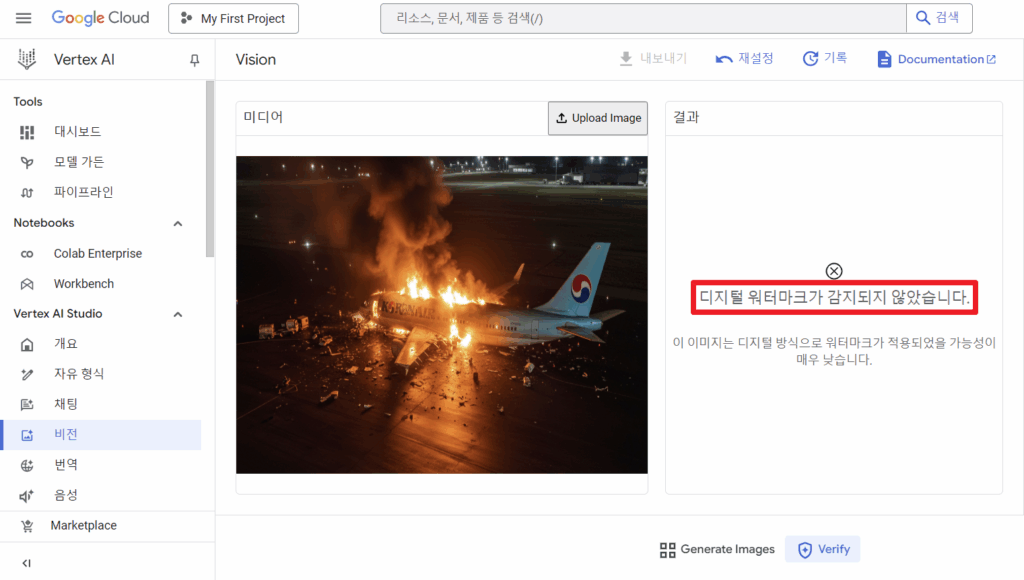
Task: Collapse the Vertex AI Studio section
Action: pos(178,314)
